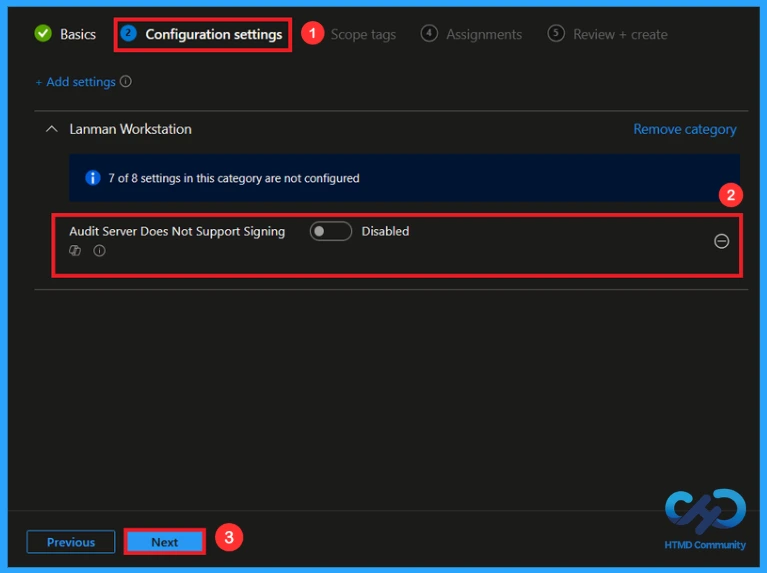Click the Audit Server Does Not Support Signing label

[177, 231]
